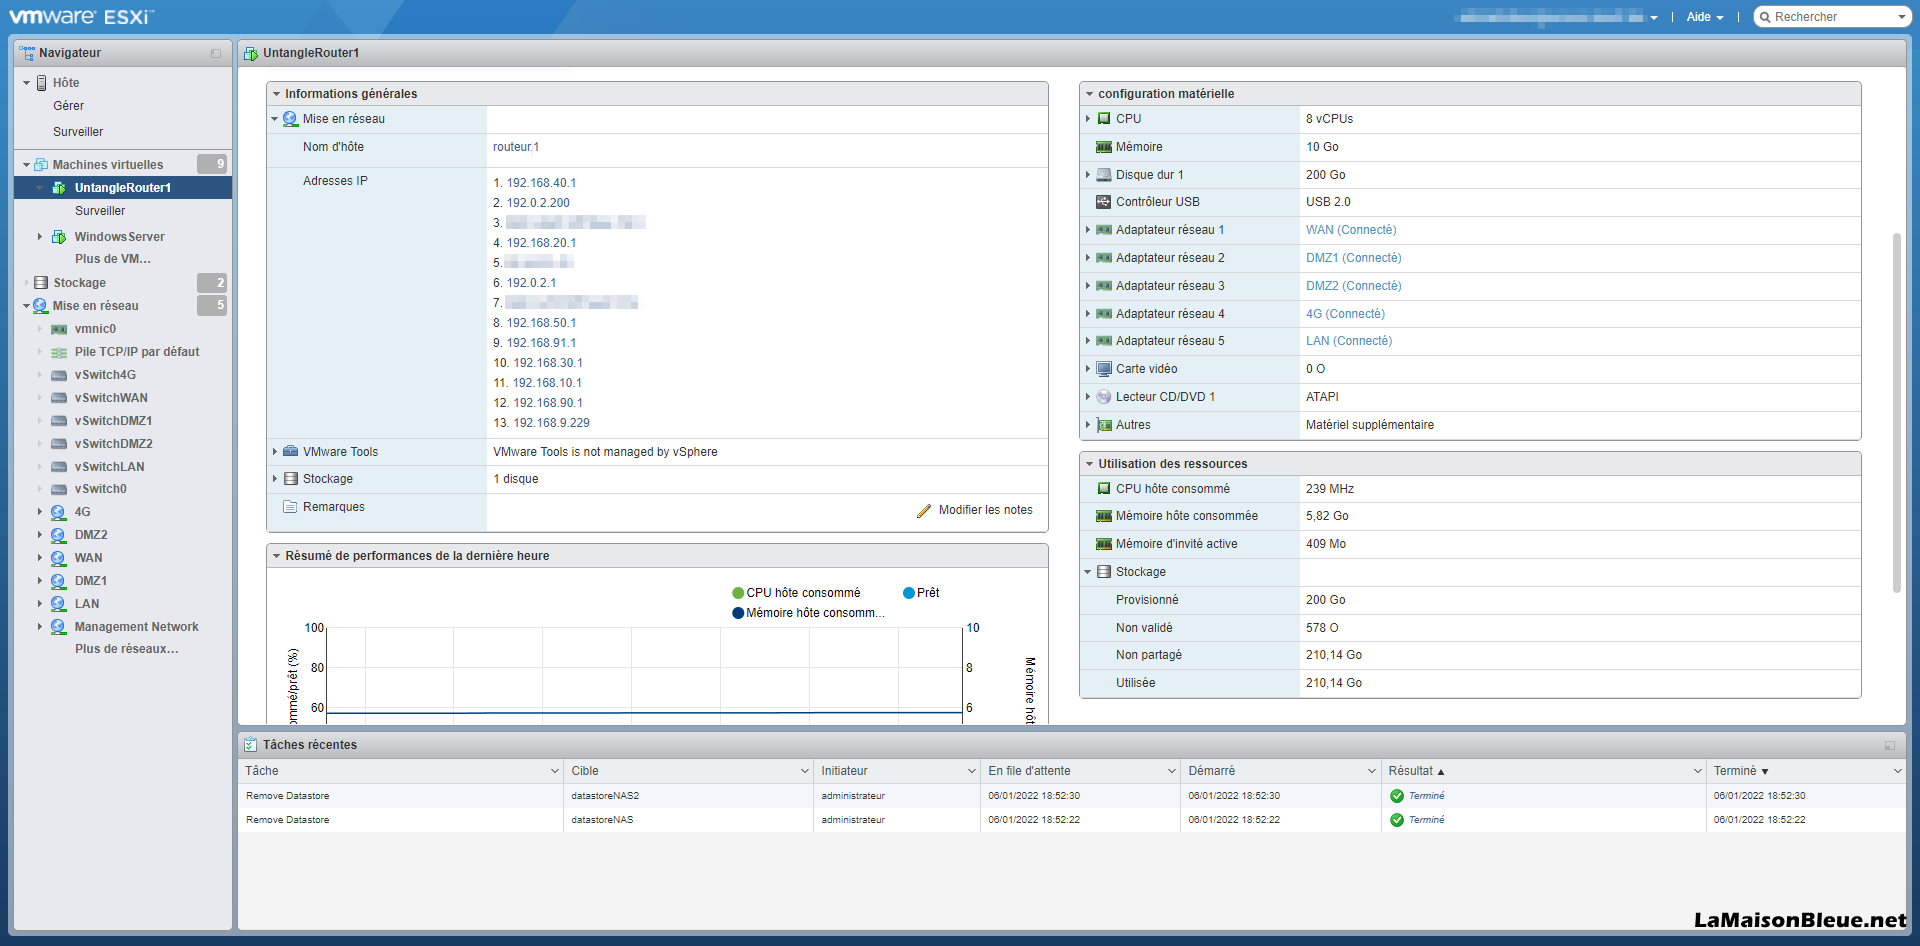Toggle the blue Prêt legend swatch
Screen dimensions: 1920x946
[909, 593]
